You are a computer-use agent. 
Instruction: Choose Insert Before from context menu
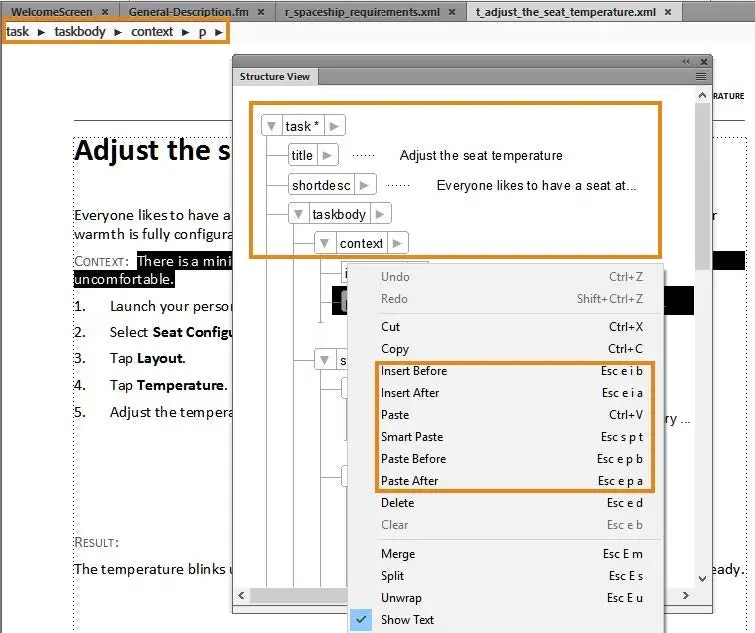point(414,371)
